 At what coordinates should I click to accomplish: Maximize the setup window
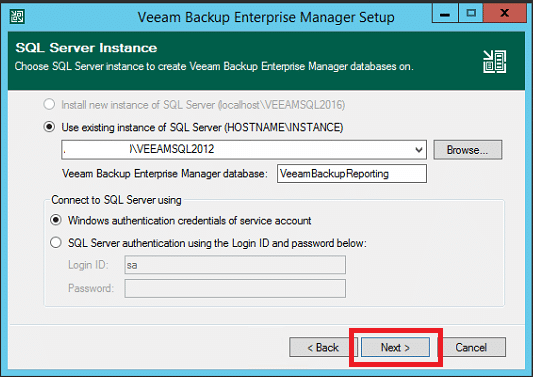click(x=471, y=13)
